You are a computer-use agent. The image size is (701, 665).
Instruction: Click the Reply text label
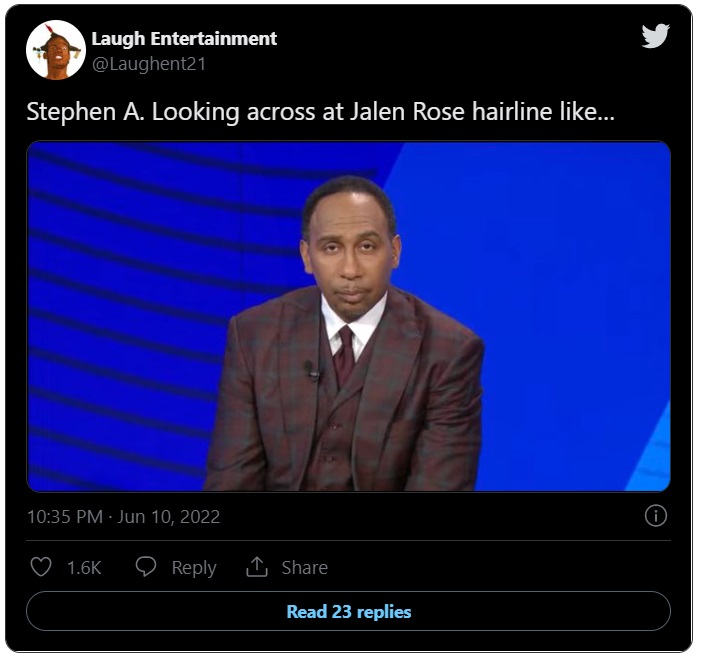tap(194, 568)
